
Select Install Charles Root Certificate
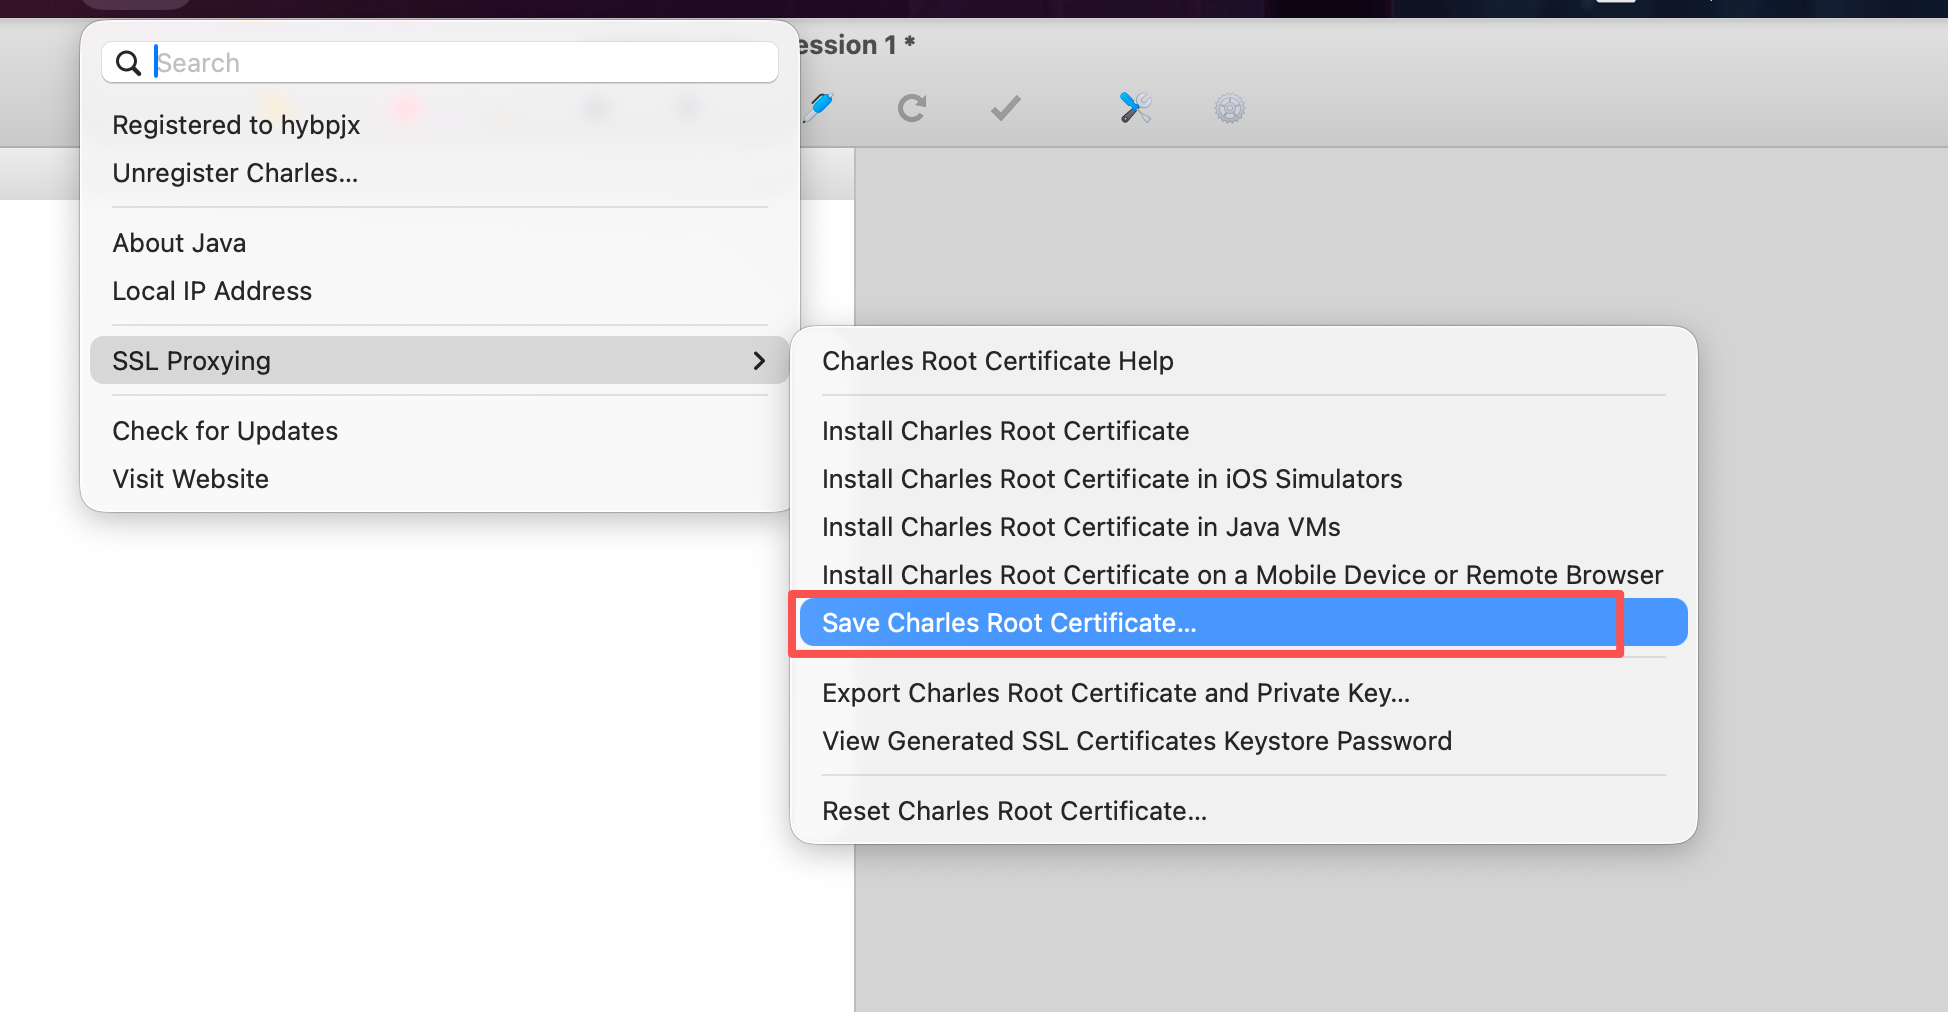[1005, 432]
